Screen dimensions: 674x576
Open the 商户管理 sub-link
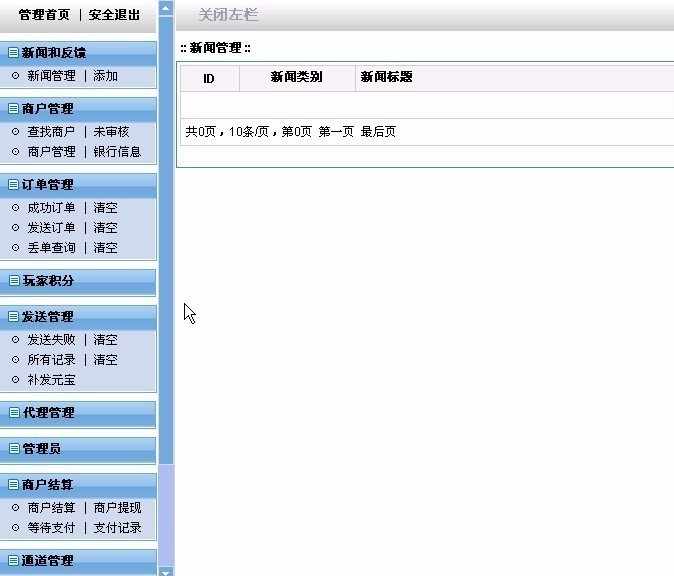(x=51, y=152)
